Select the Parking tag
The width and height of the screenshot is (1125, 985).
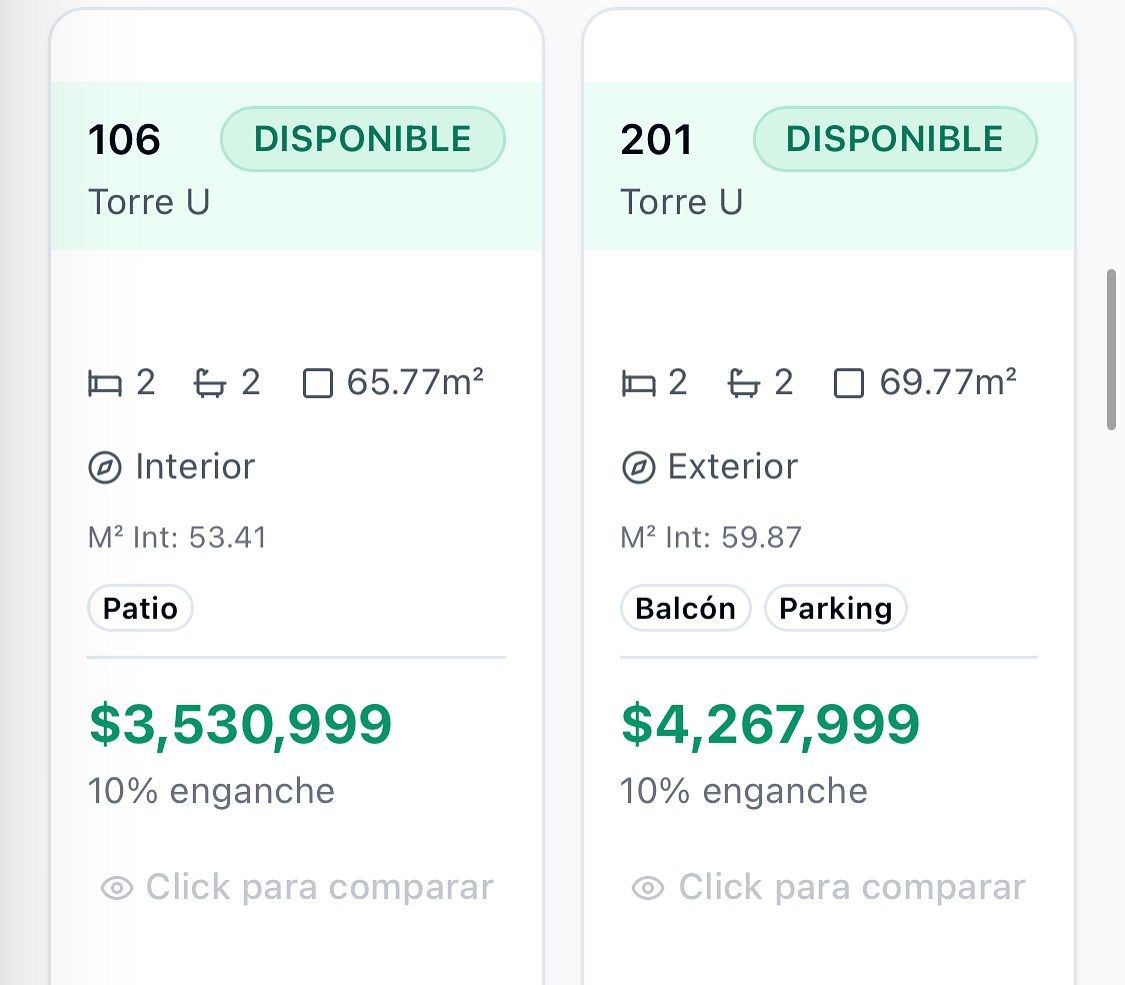point(836,608)
